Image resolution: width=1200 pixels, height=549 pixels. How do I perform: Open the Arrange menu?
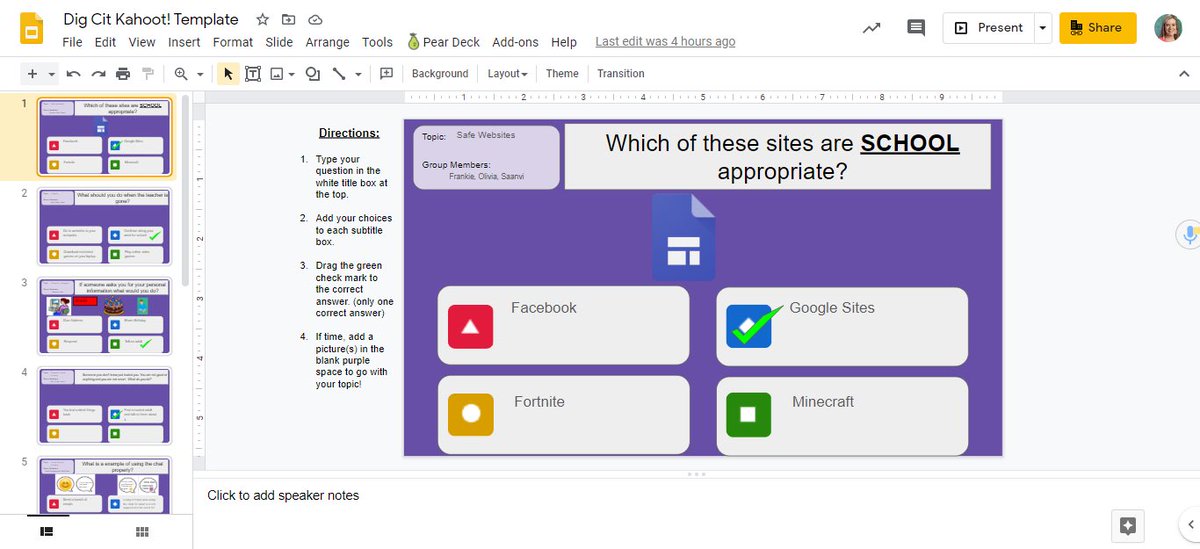click(327, 42)
